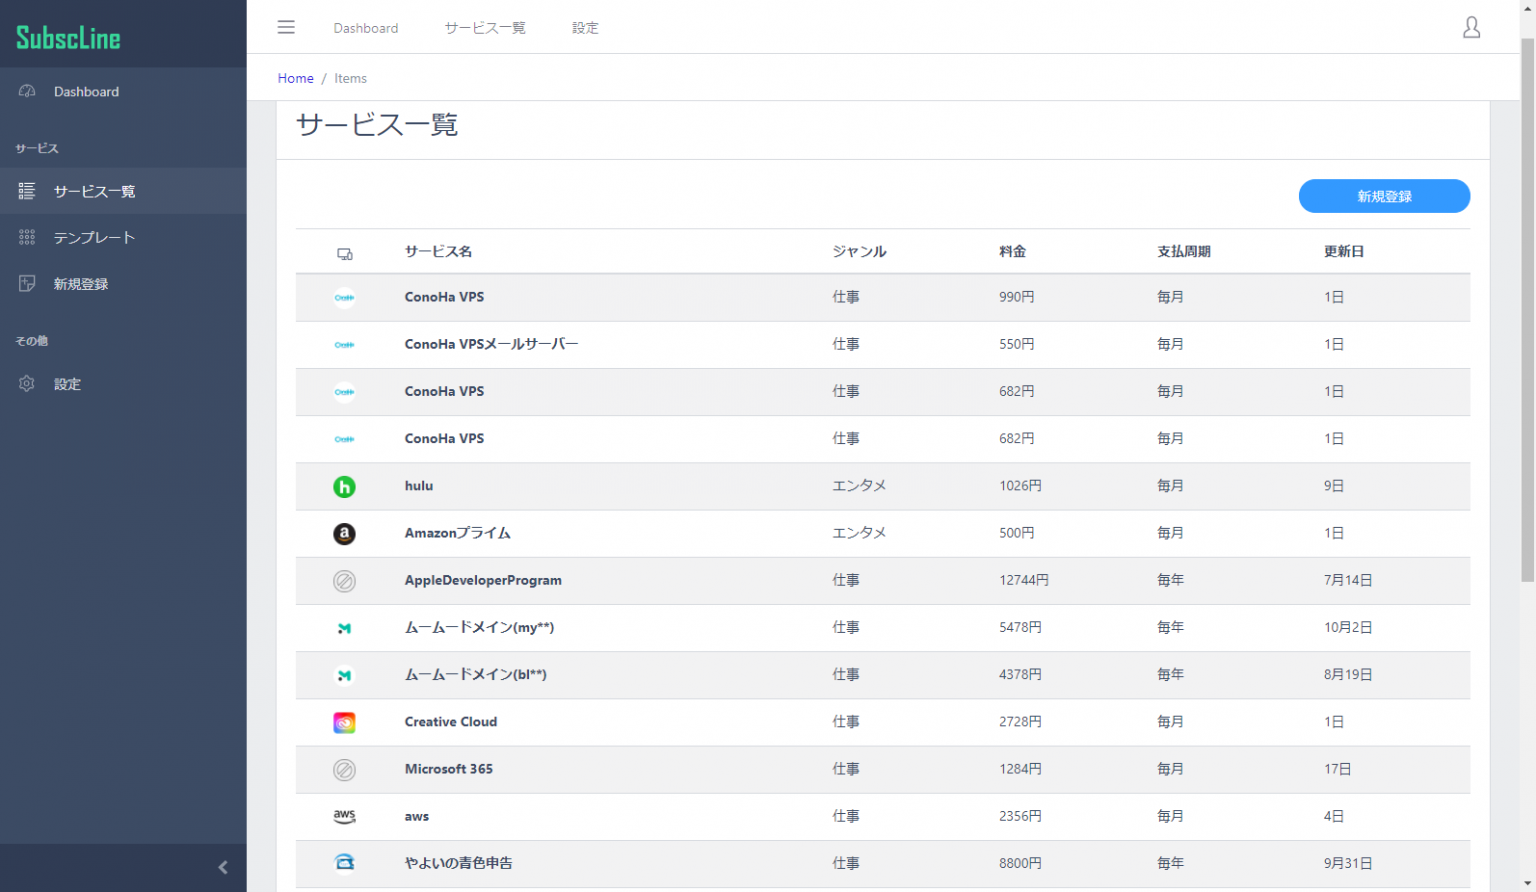
Task: Open サービス一覧 in the top navigation
Action: (x=485, y=28)
